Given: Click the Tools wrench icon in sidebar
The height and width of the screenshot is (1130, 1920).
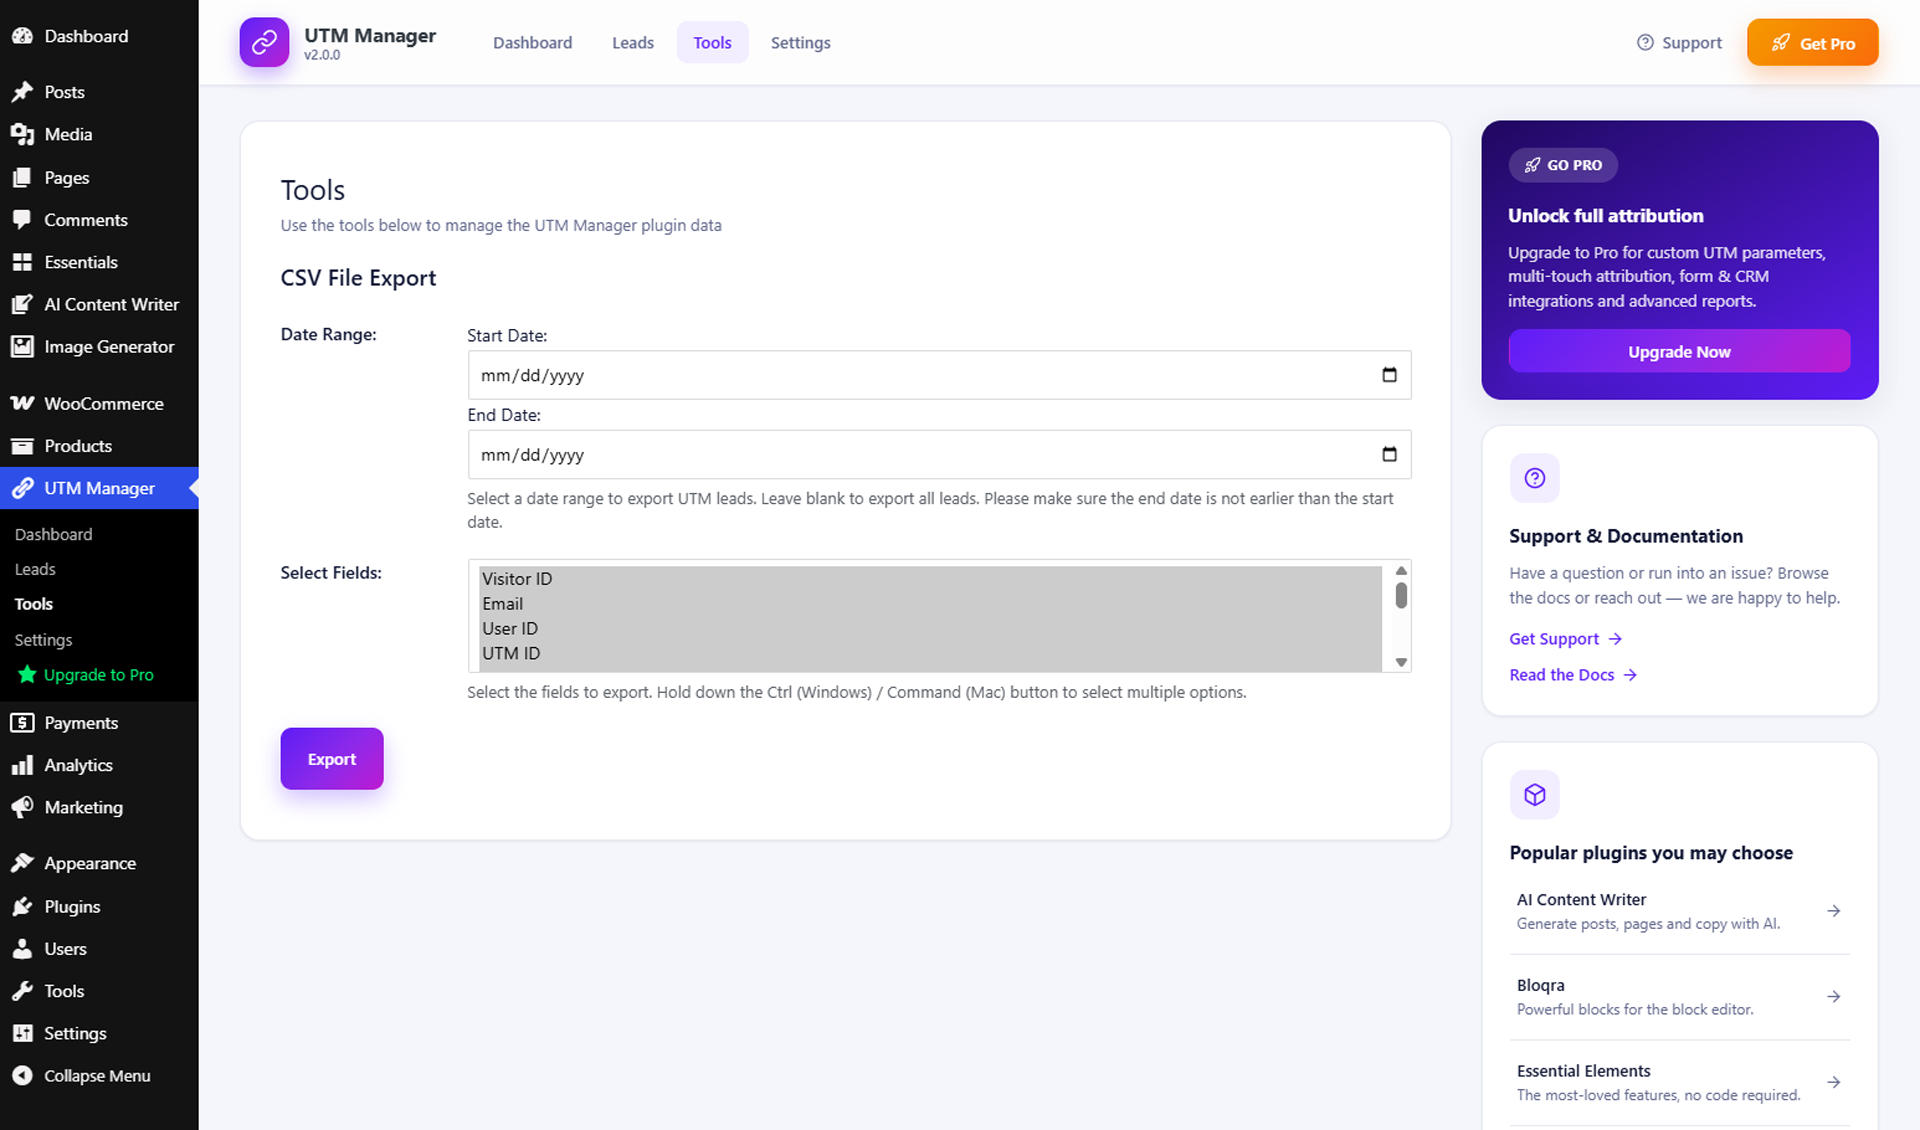Looking at the screenshot, I should 22,991.
